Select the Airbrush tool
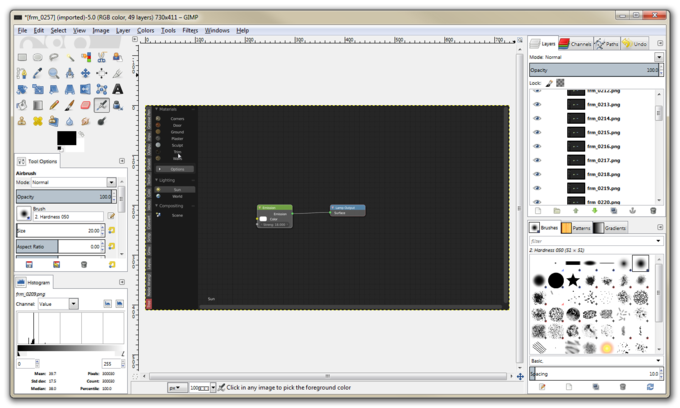This screenshot has width=680, height=408. (101, 105)
